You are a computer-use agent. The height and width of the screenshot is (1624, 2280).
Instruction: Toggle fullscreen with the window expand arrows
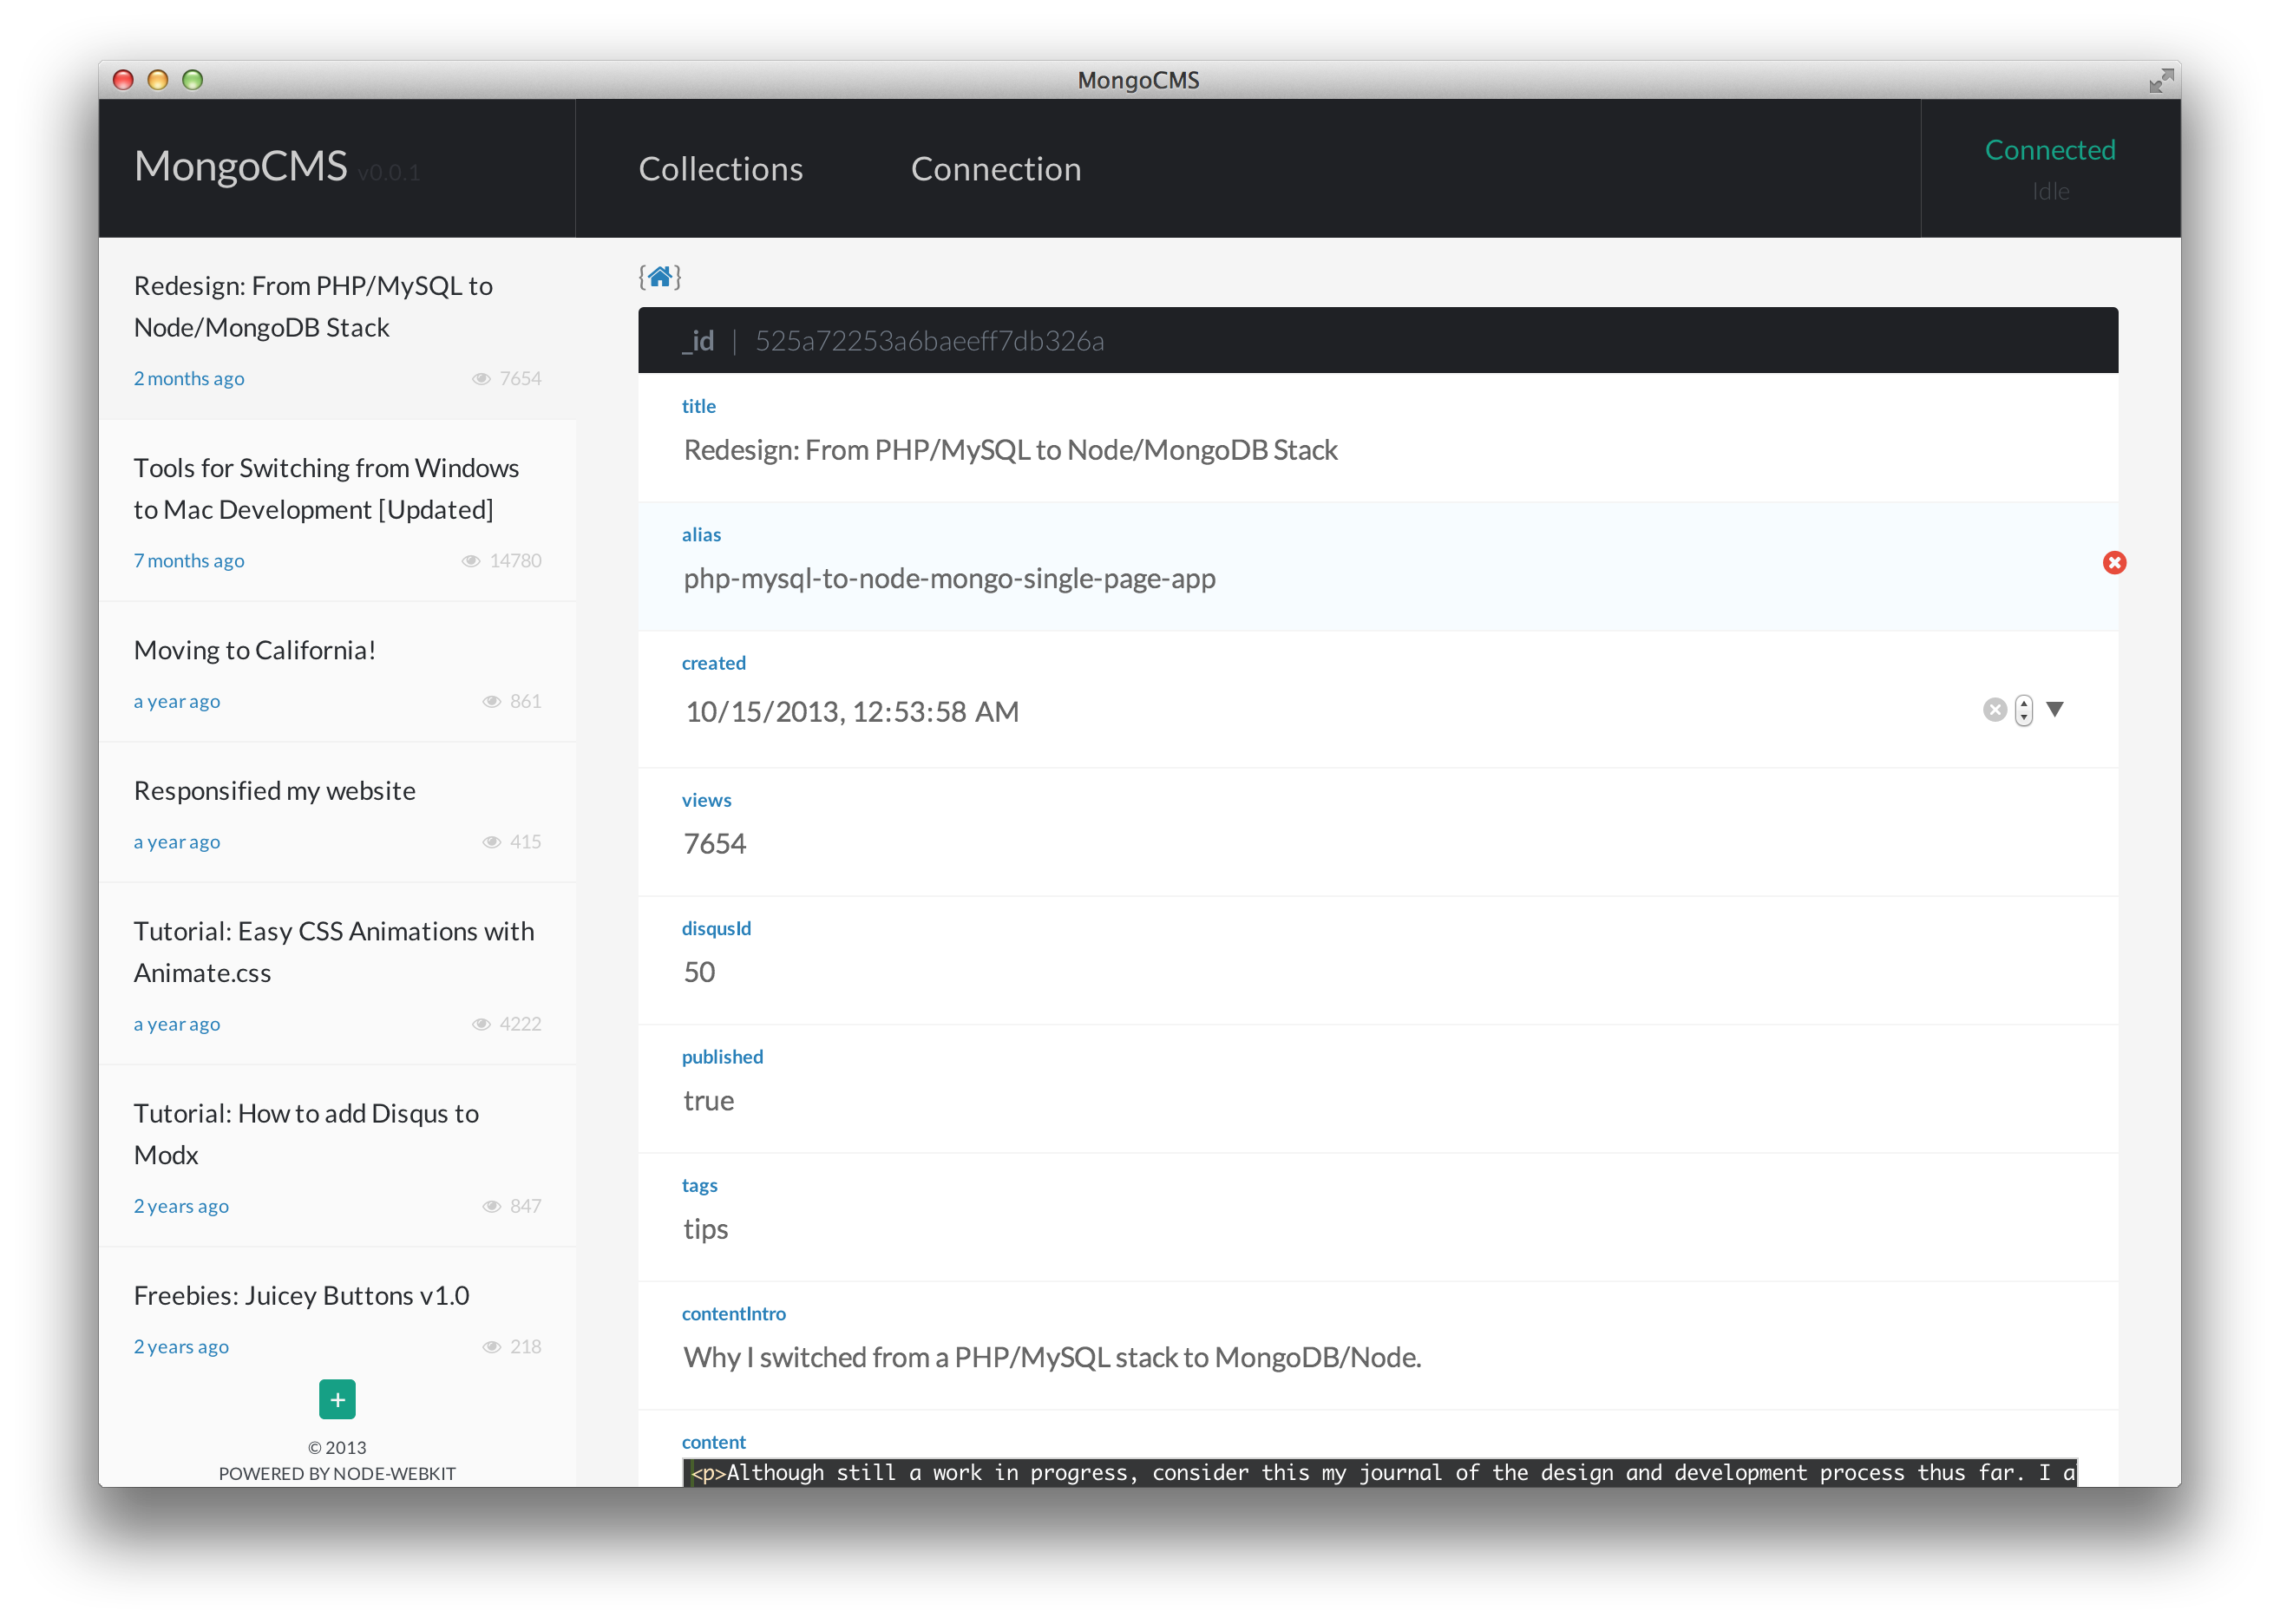click(2161, 81)
